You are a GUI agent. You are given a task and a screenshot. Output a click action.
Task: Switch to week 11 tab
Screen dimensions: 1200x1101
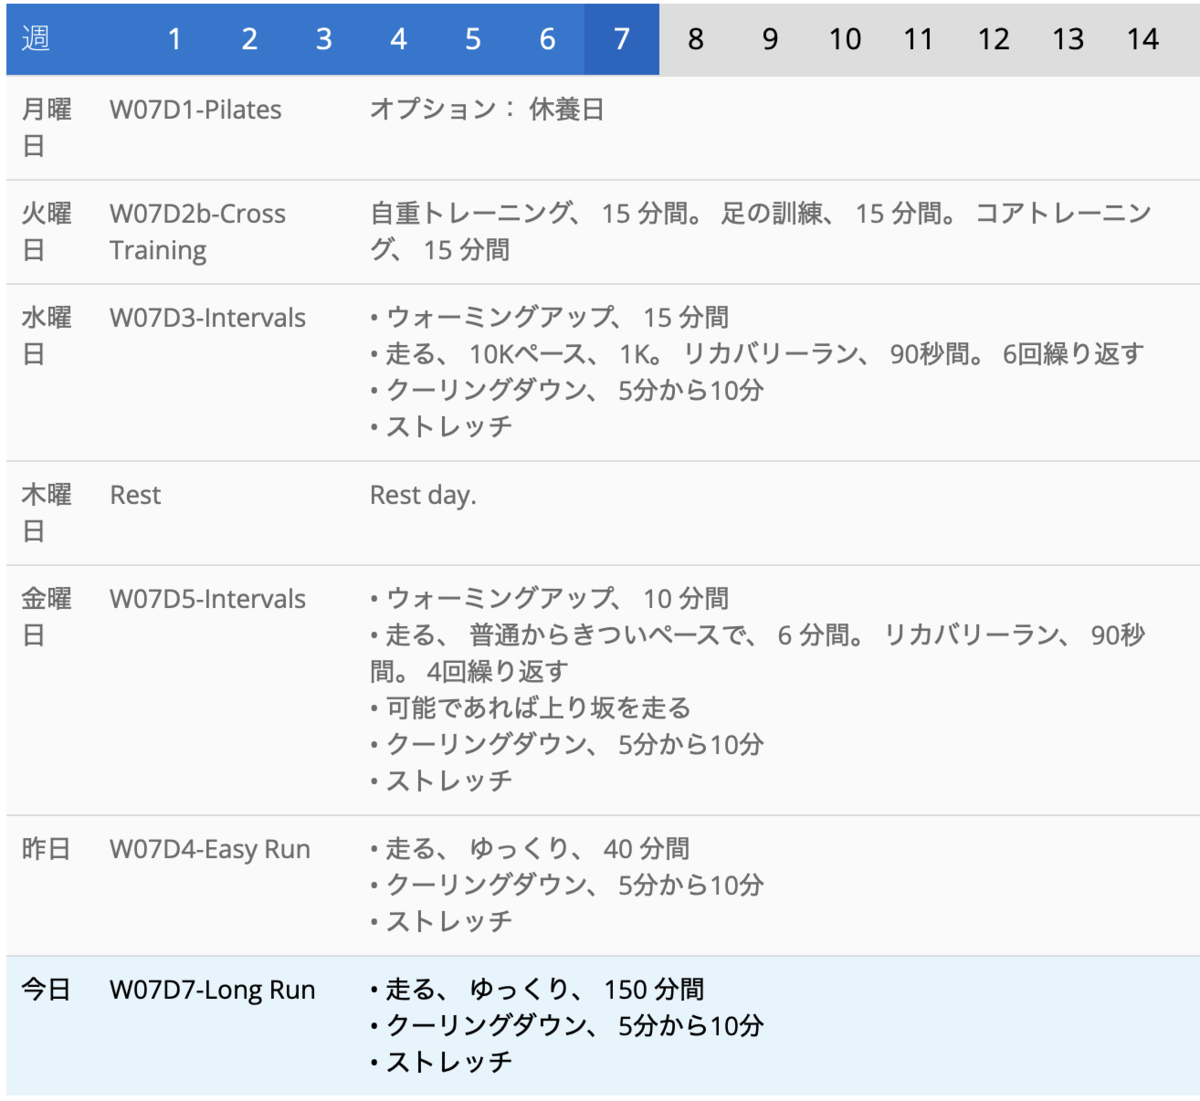[x=919, y=39]
